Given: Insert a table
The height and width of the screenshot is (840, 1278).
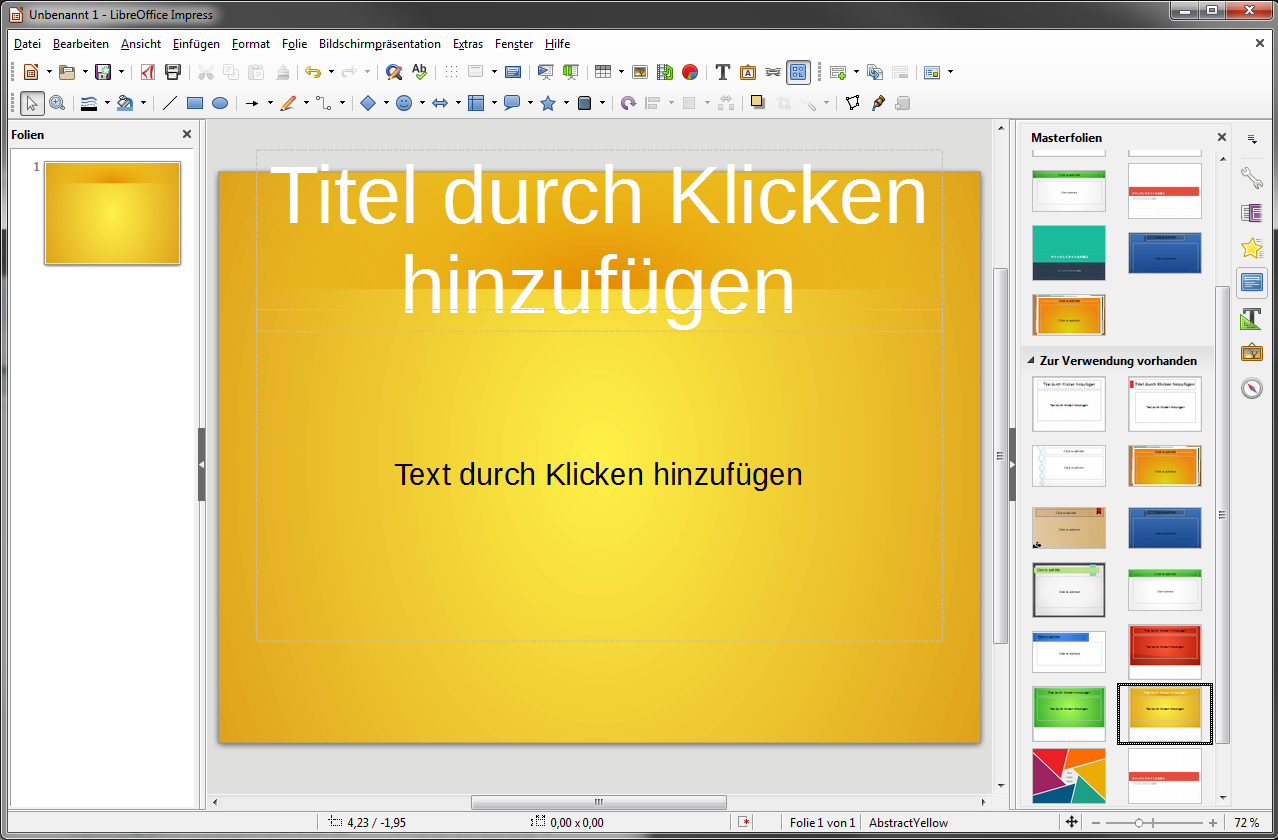Looking at the screenshot, I should 603,72.
